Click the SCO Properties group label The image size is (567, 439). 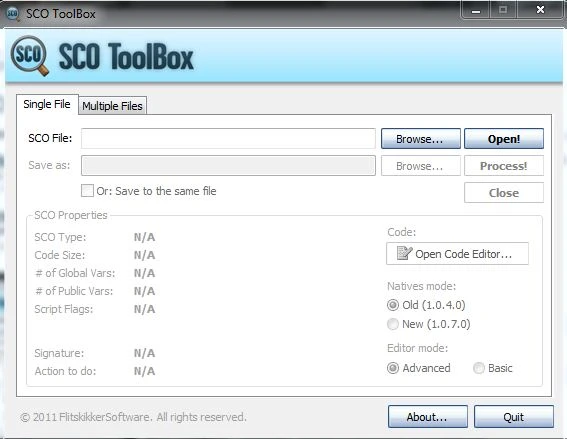point(71,215)
